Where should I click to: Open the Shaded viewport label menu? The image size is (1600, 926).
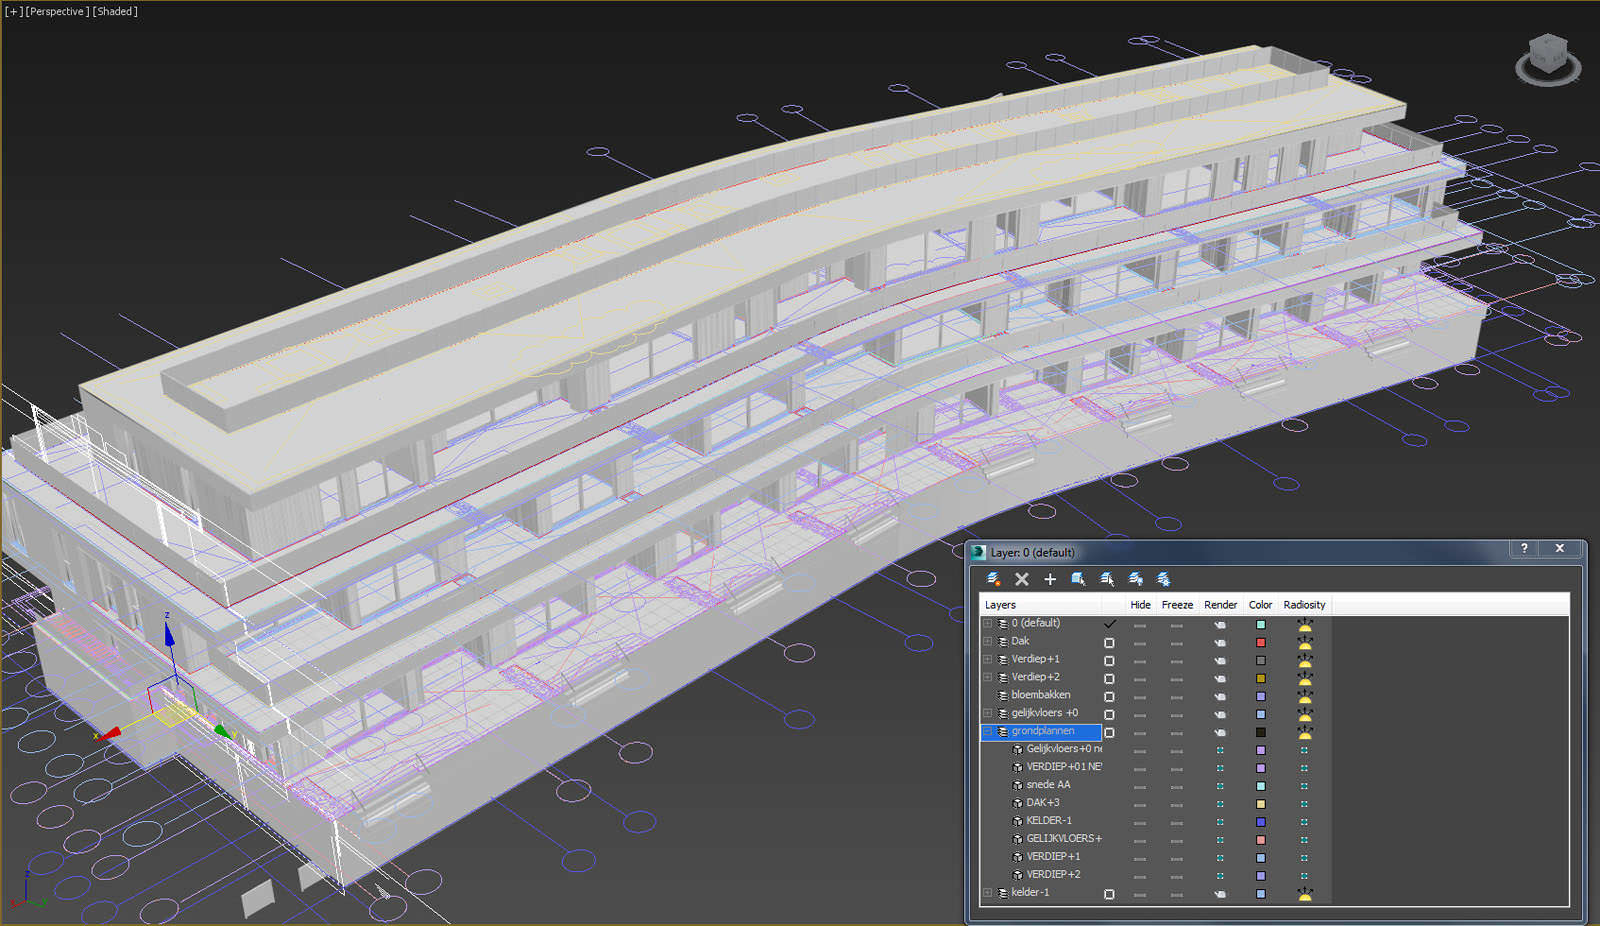point(115,12)
